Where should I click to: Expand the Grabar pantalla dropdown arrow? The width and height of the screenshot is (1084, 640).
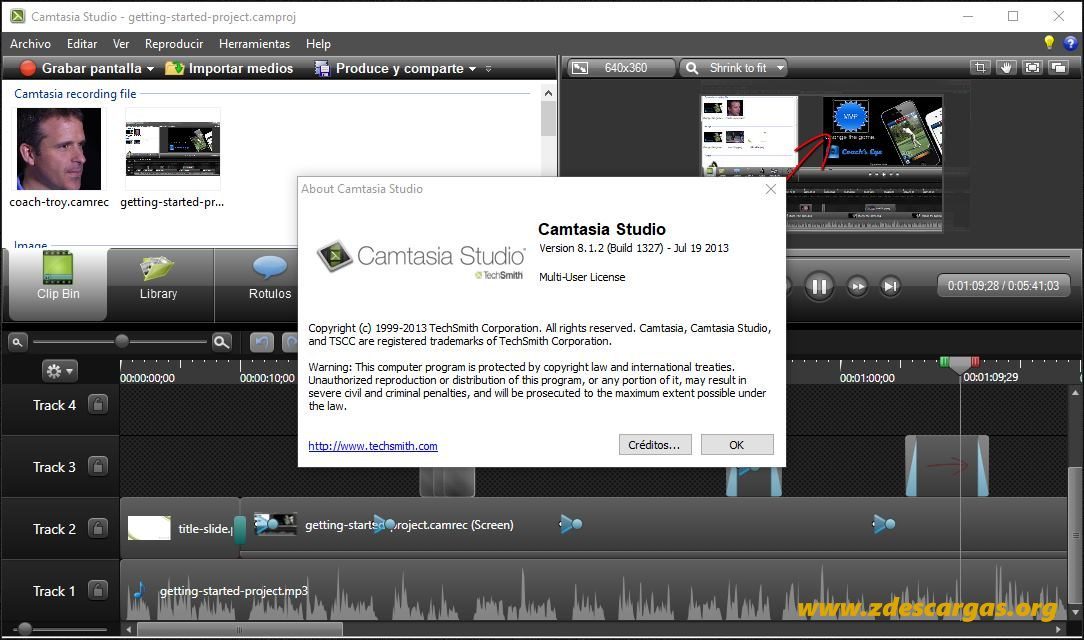150,68
